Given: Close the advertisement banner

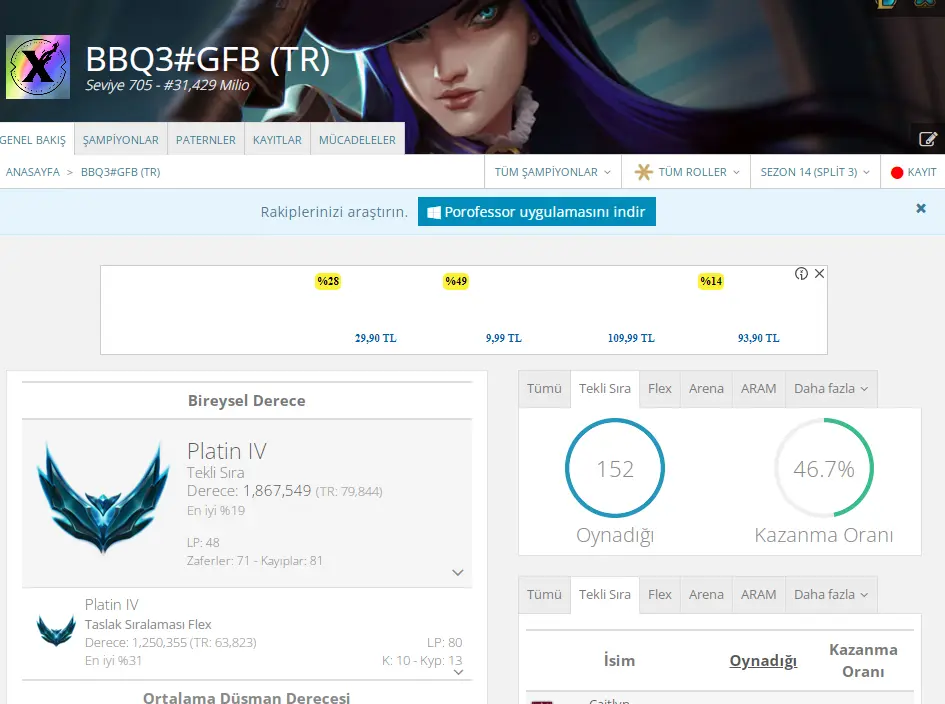Looking at the screenshot, I should [x=818, y=273].
